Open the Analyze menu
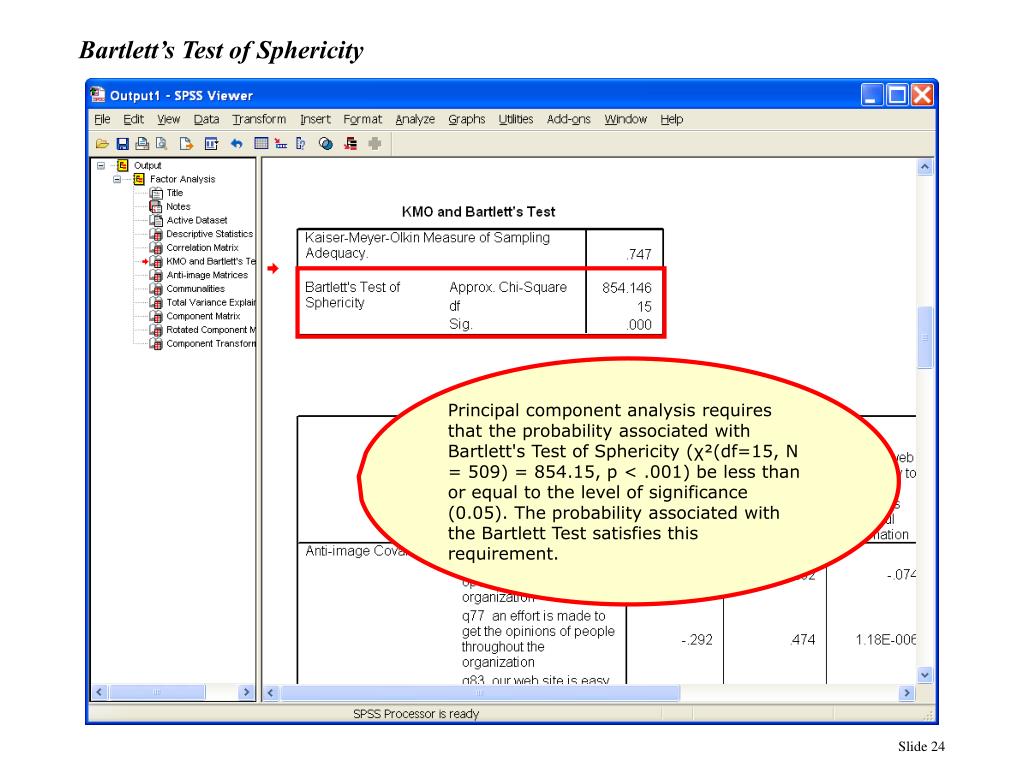The image size is (1024, 768). [415, 119]
